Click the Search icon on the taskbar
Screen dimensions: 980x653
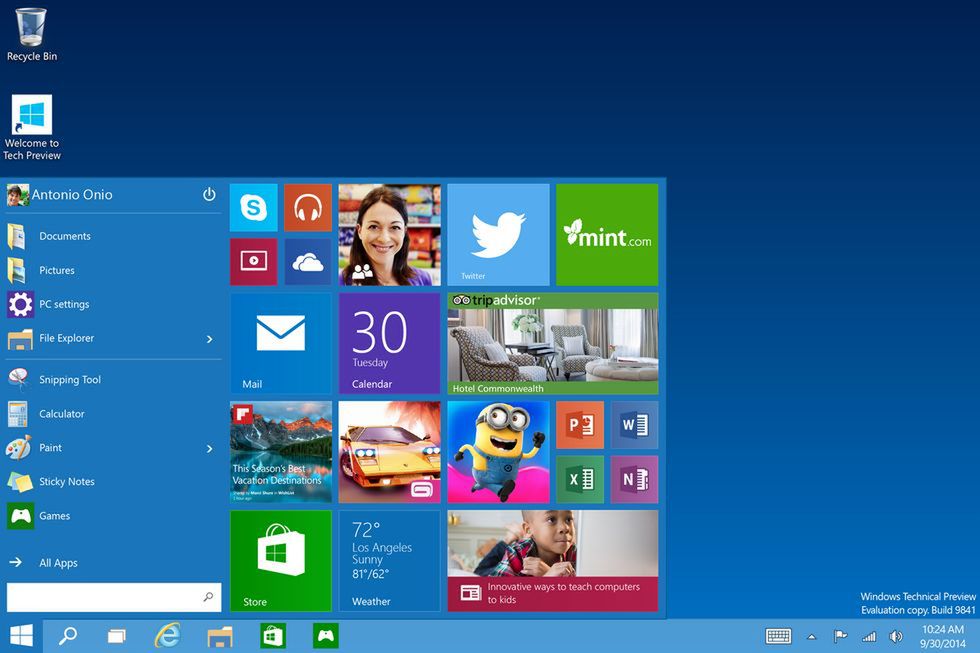click(x=67, y=636)
